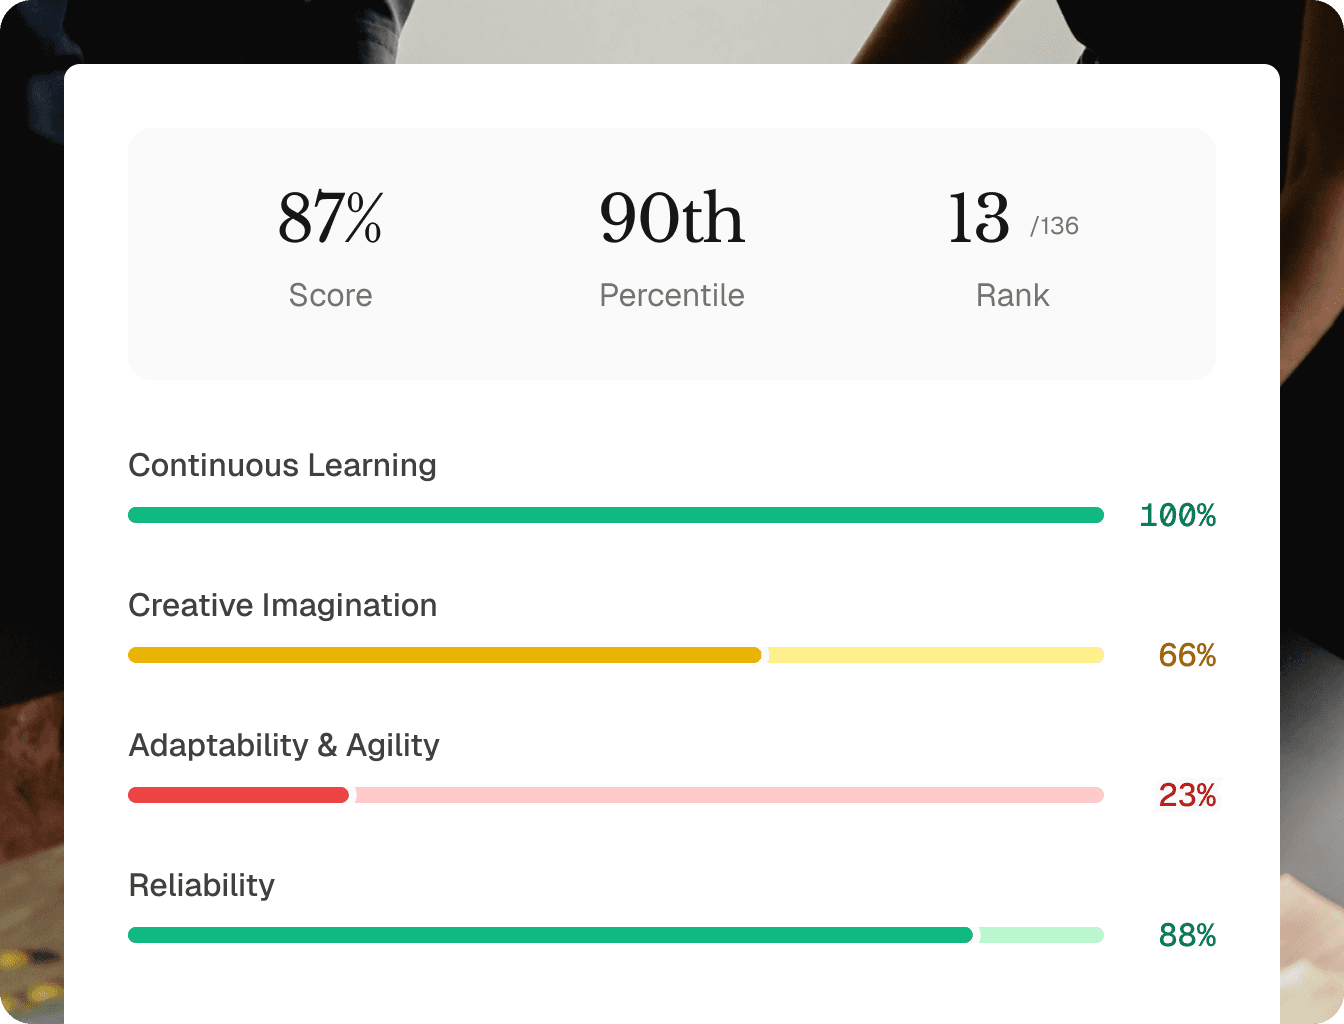Open the Continuous Learning skill heading
Screen dimensions: 1344x1024
282,465
